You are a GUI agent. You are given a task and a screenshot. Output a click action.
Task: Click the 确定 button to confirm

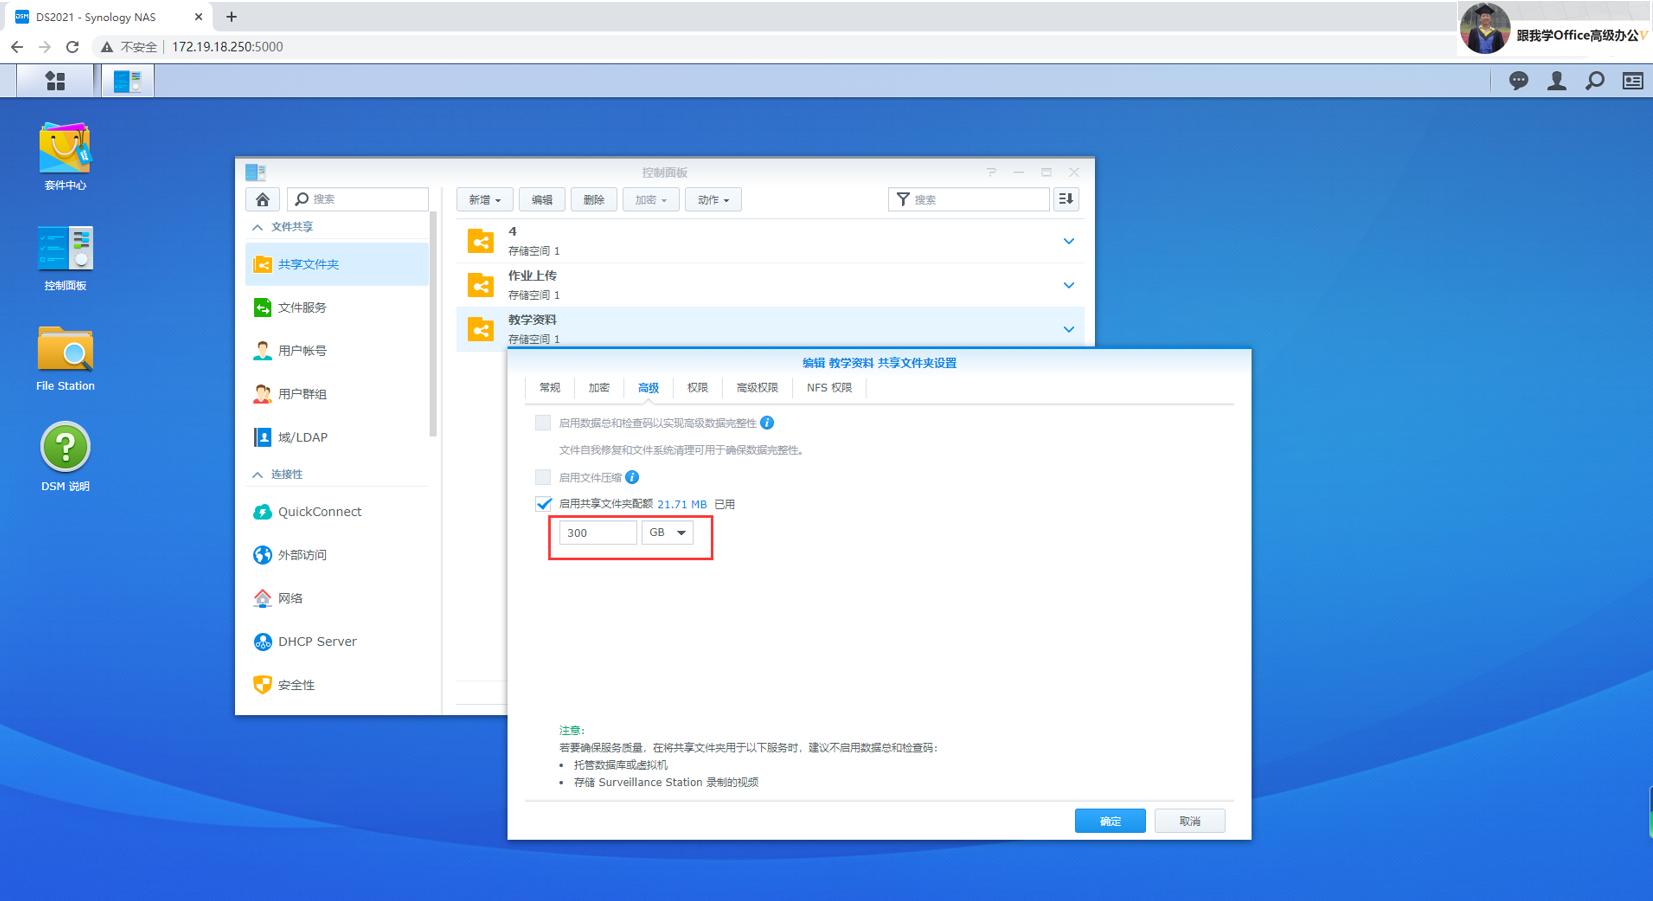tap(1109, 820)
